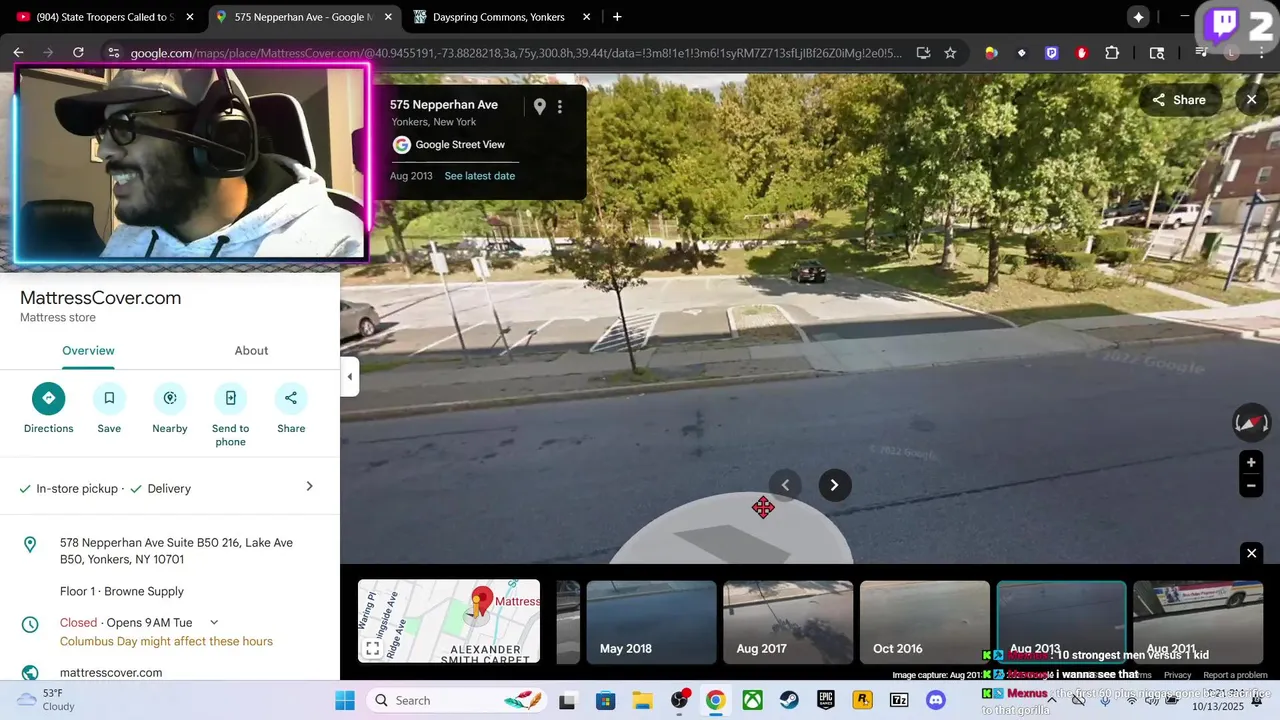Go to next Street View position arrow
Image resolution: width=1280 pixels, height=720 pixels.
coord(835,485)
